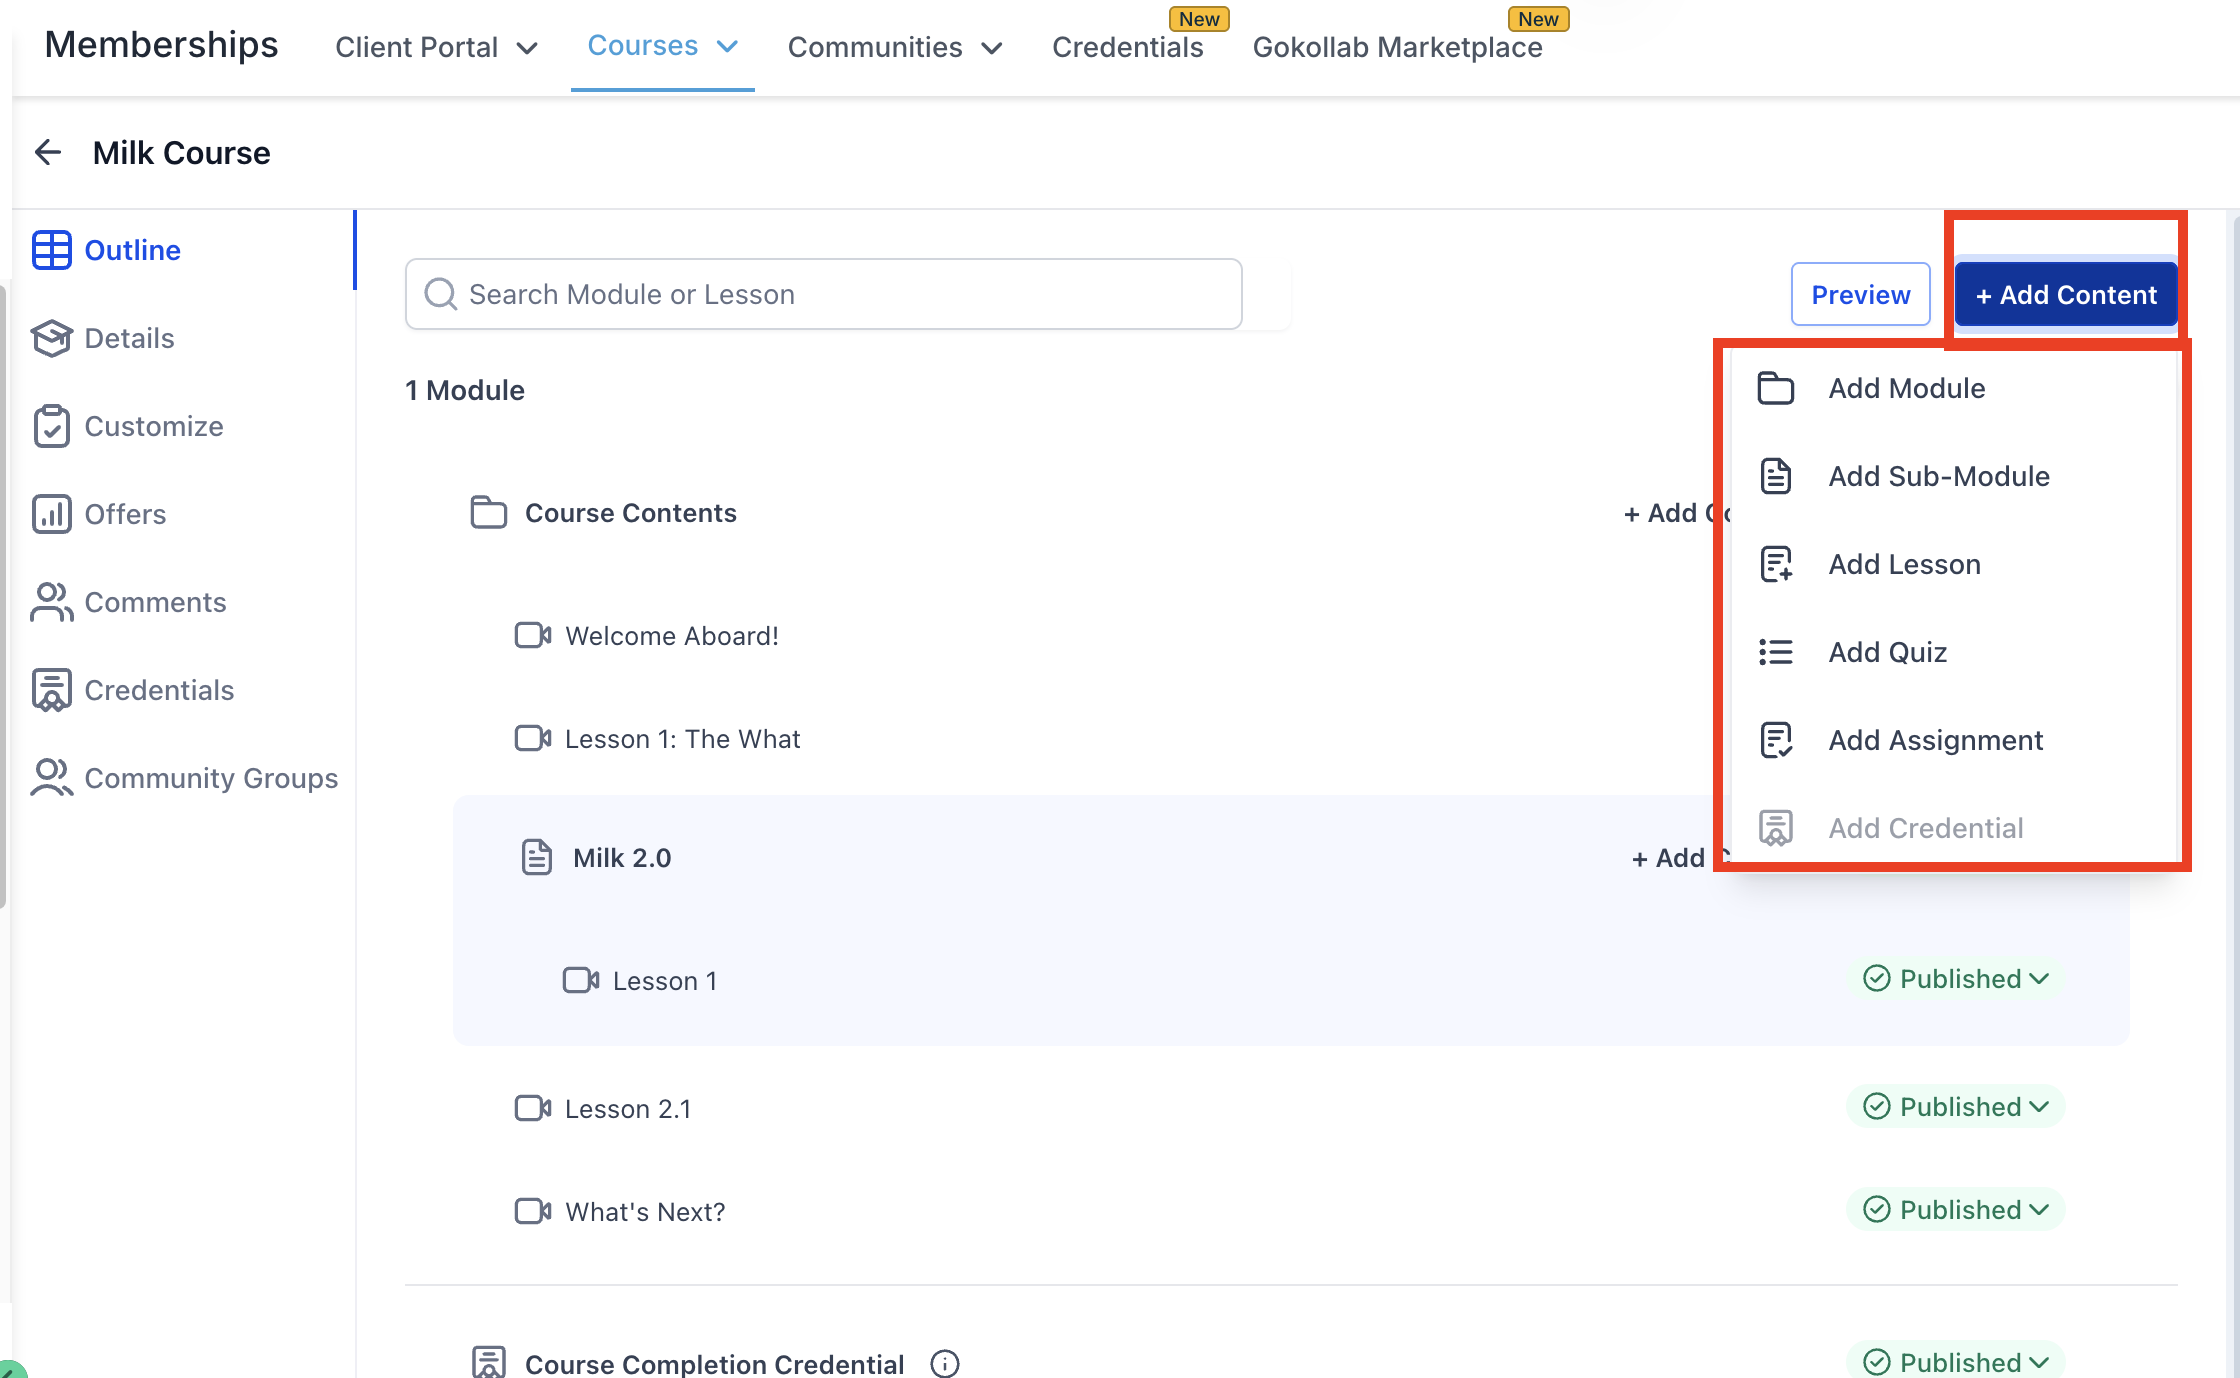Click the video icon beside Welcome Aboard!
The height and width of the screenshot is (1378, 2240).
(532, 636)
